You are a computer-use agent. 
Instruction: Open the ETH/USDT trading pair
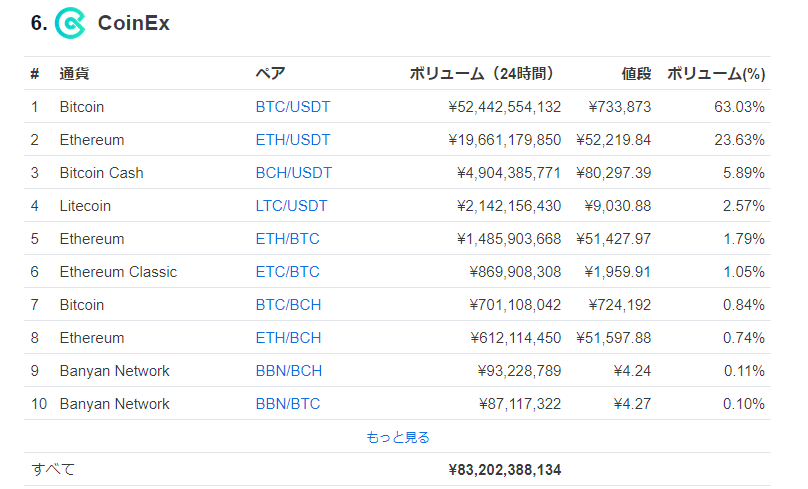293,140
